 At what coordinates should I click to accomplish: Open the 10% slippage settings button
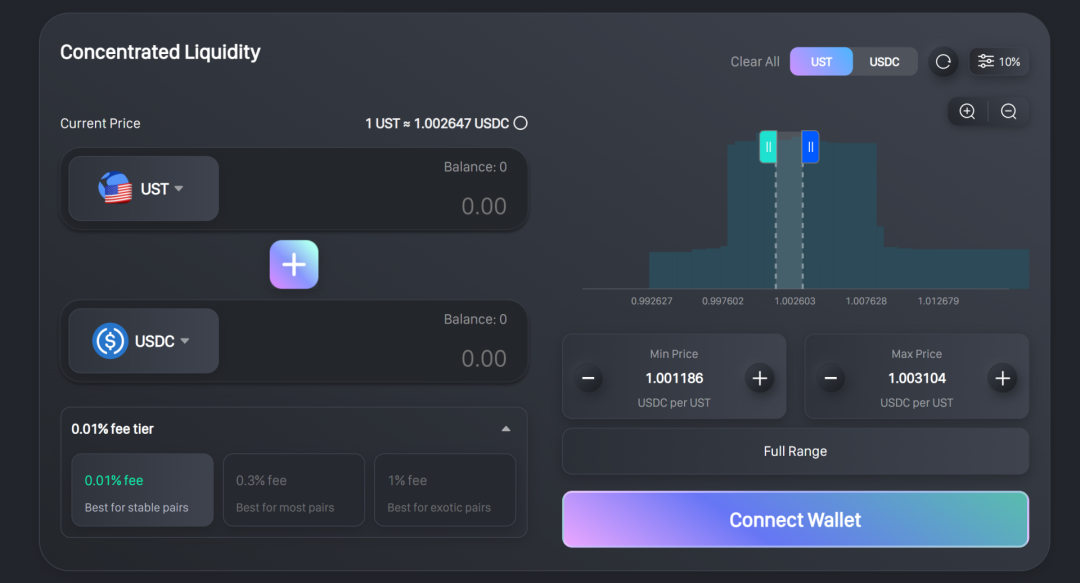999,62
